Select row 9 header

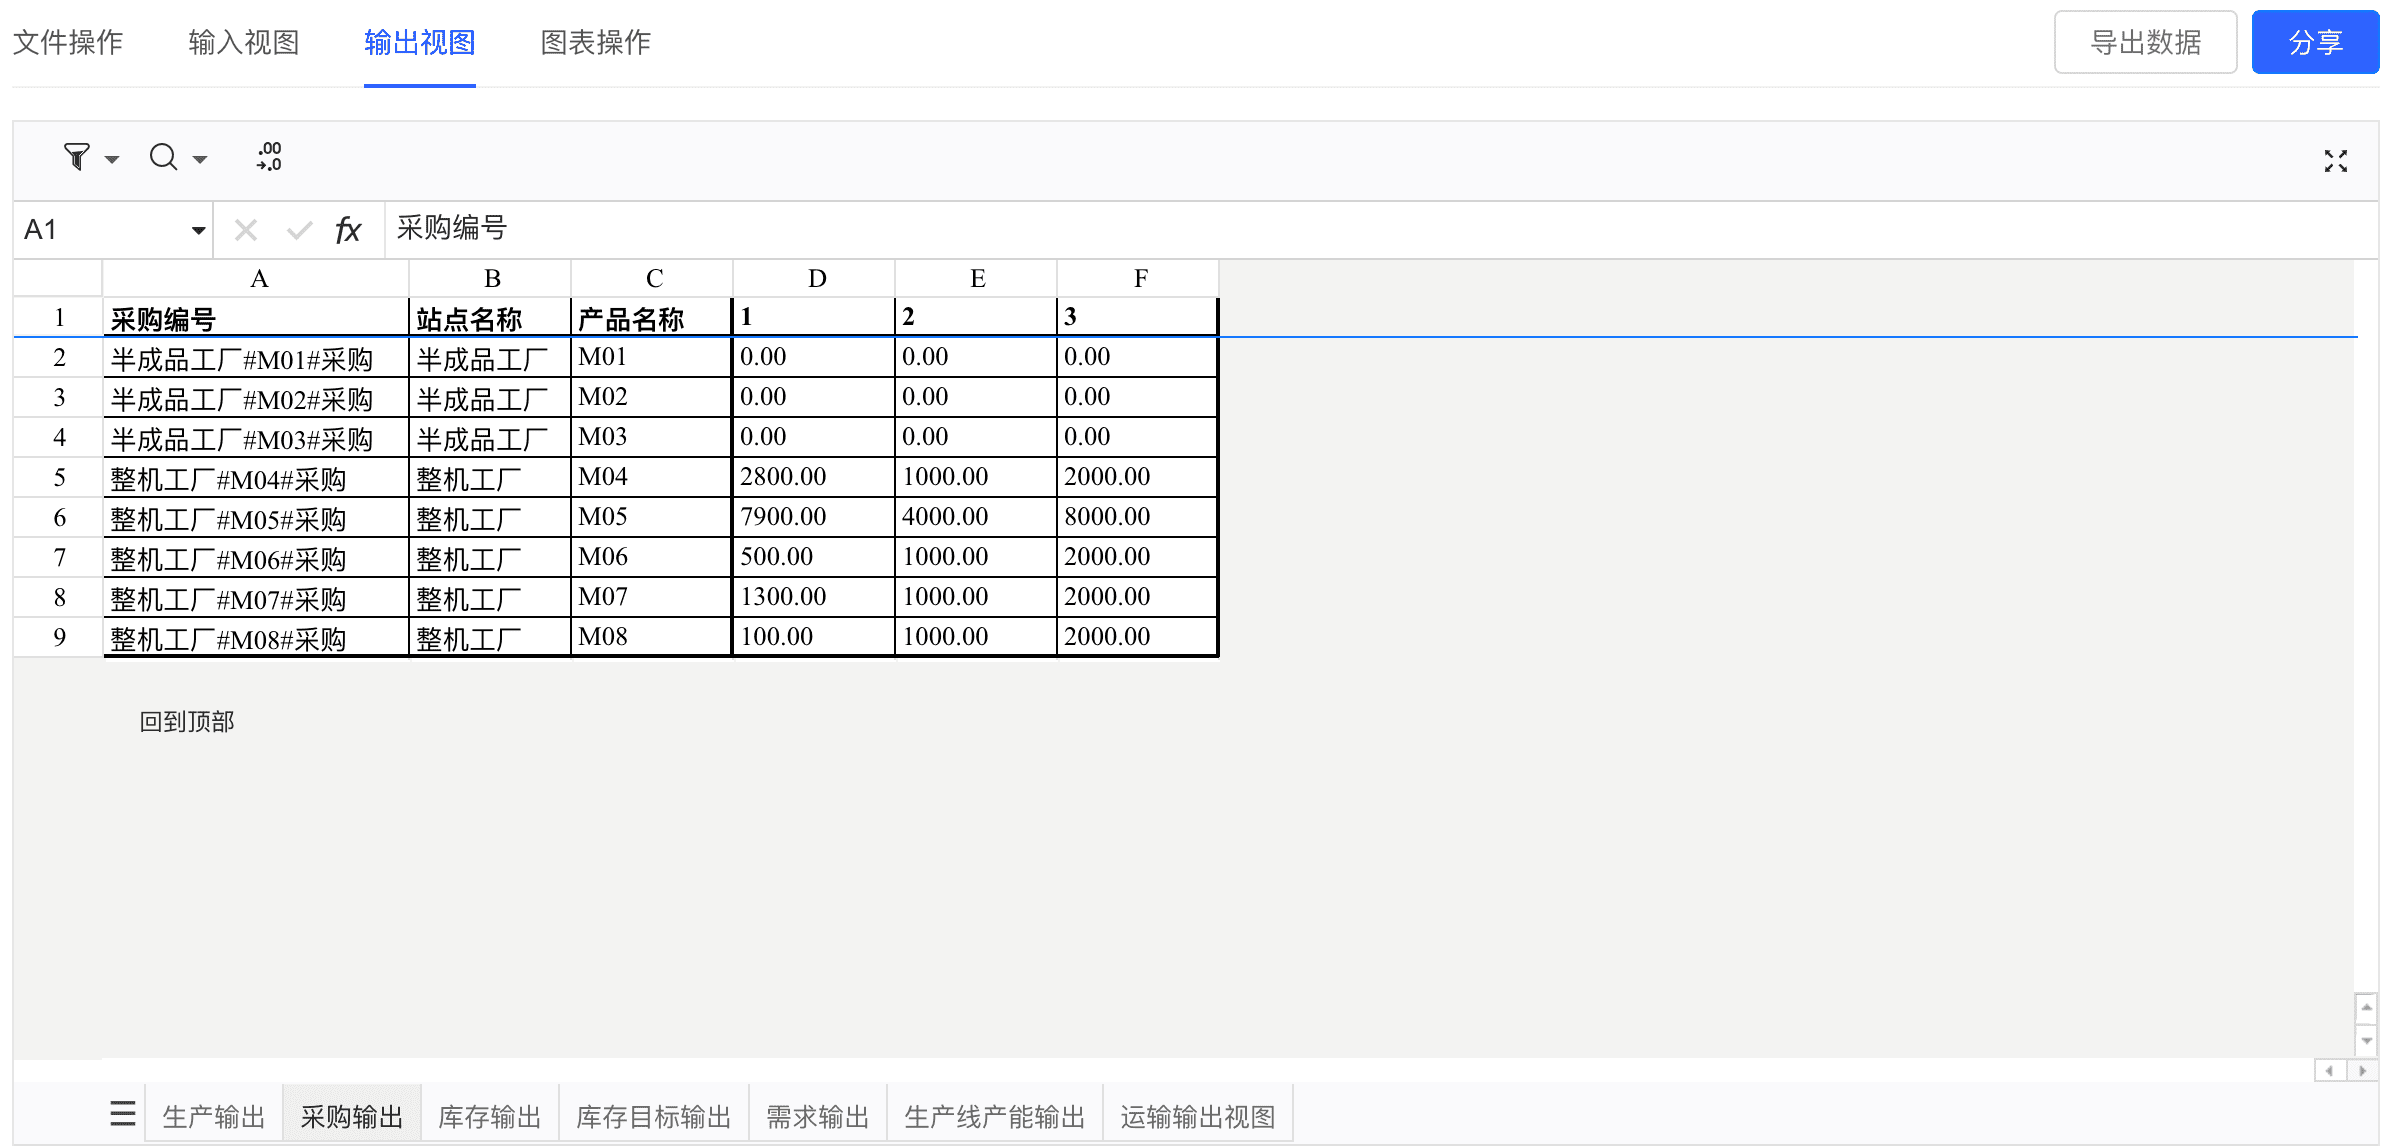[x=59, y=638]
